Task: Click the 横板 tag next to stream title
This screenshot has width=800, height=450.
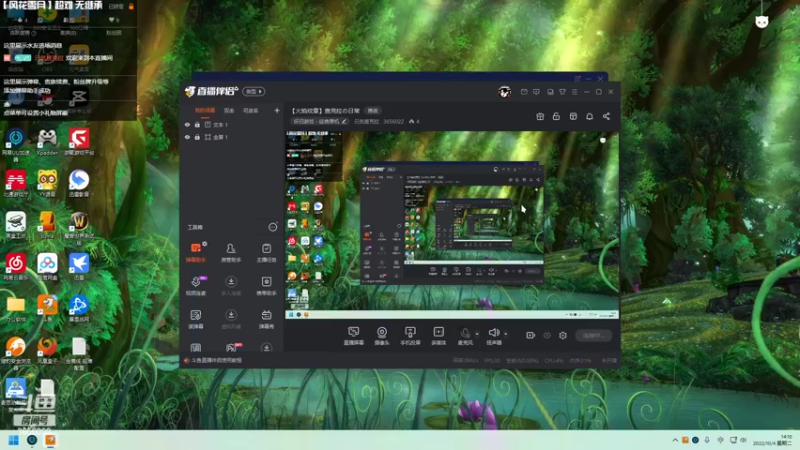Action: click(x=373, y=111)
